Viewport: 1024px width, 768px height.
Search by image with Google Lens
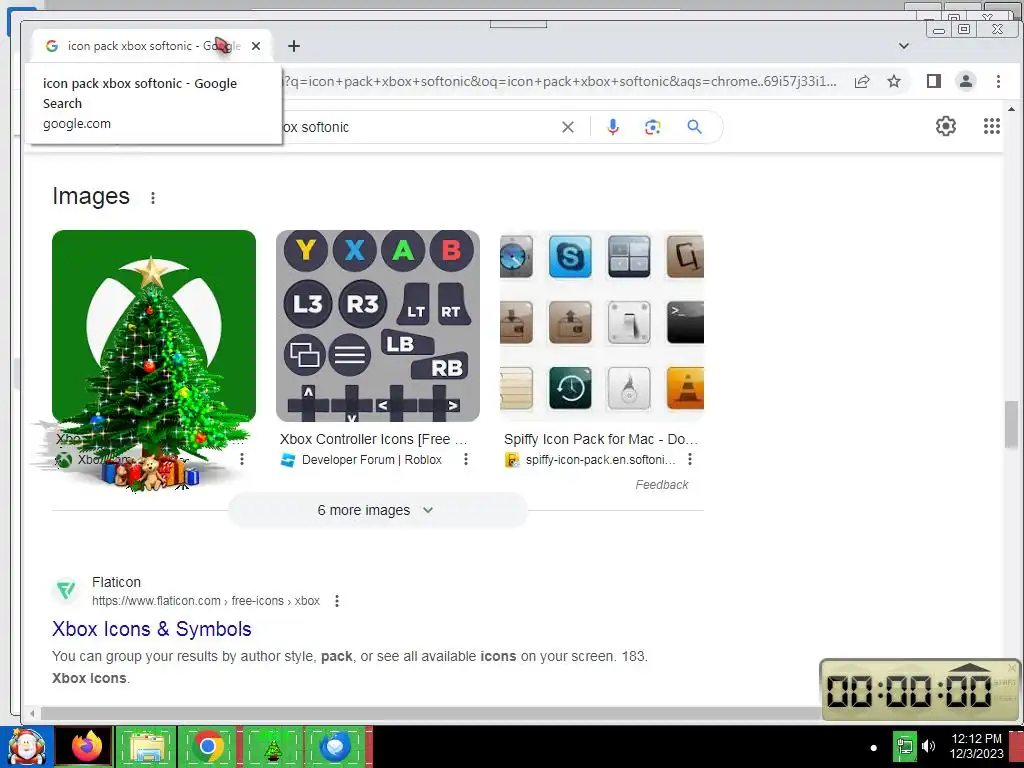coord(652,127)
